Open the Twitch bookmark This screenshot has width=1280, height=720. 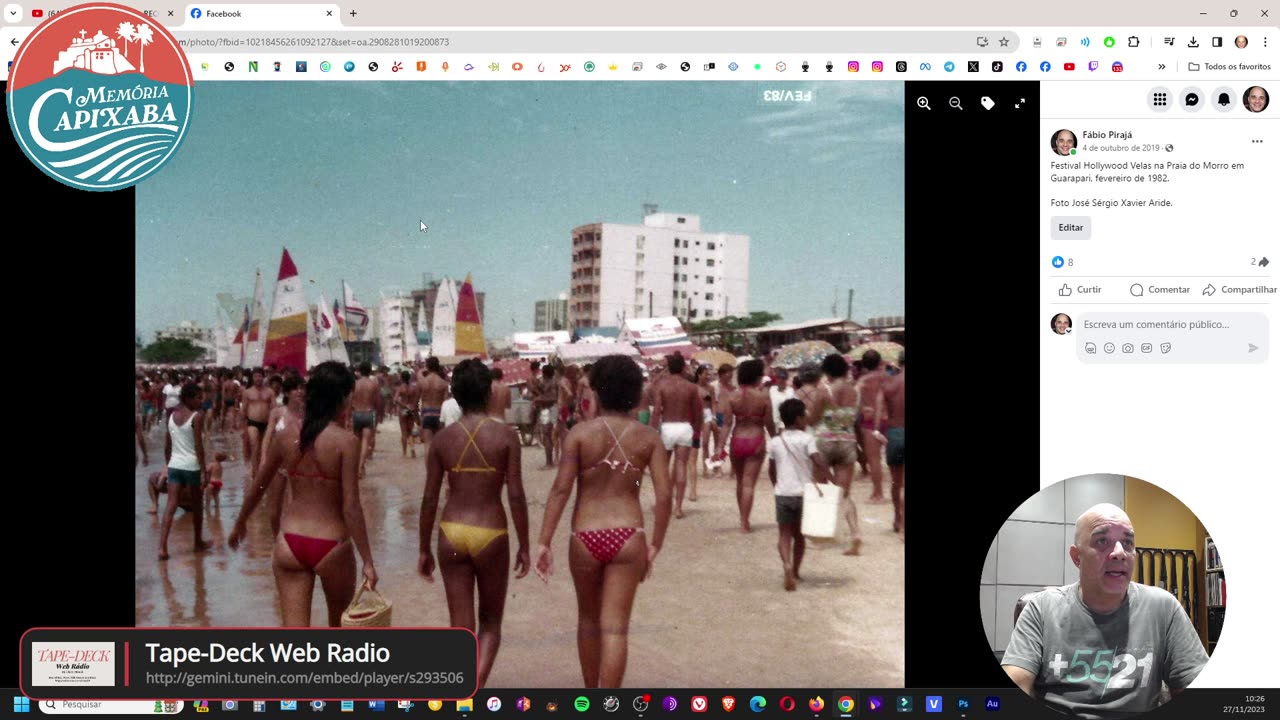(1093, 67)
